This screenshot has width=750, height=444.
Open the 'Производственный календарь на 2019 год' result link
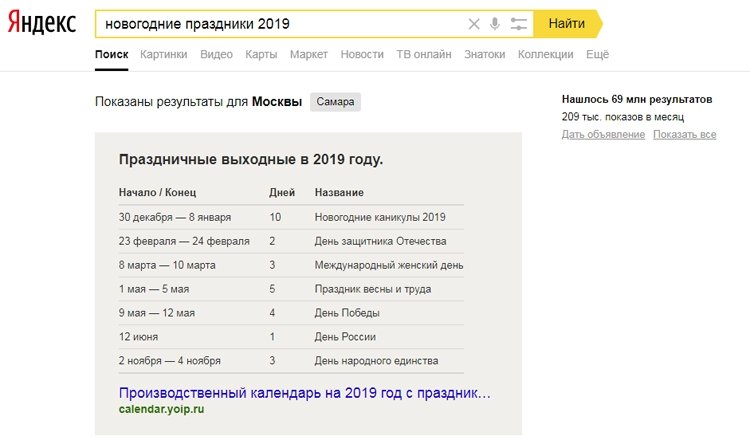(305, 393)
